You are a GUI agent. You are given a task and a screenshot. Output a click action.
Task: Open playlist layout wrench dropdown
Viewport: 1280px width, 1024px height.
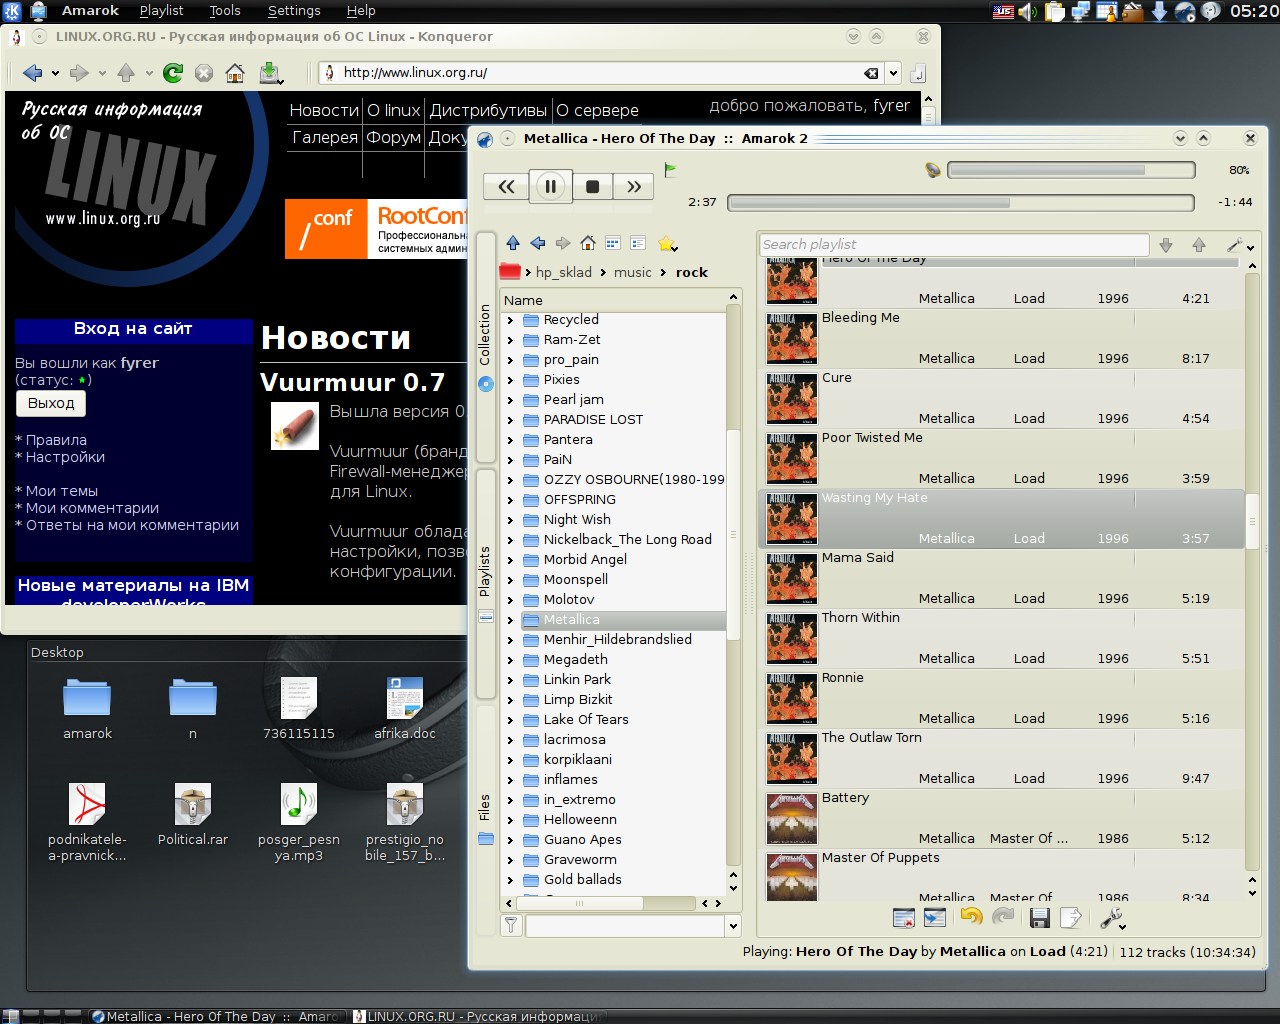[1112, 918]
